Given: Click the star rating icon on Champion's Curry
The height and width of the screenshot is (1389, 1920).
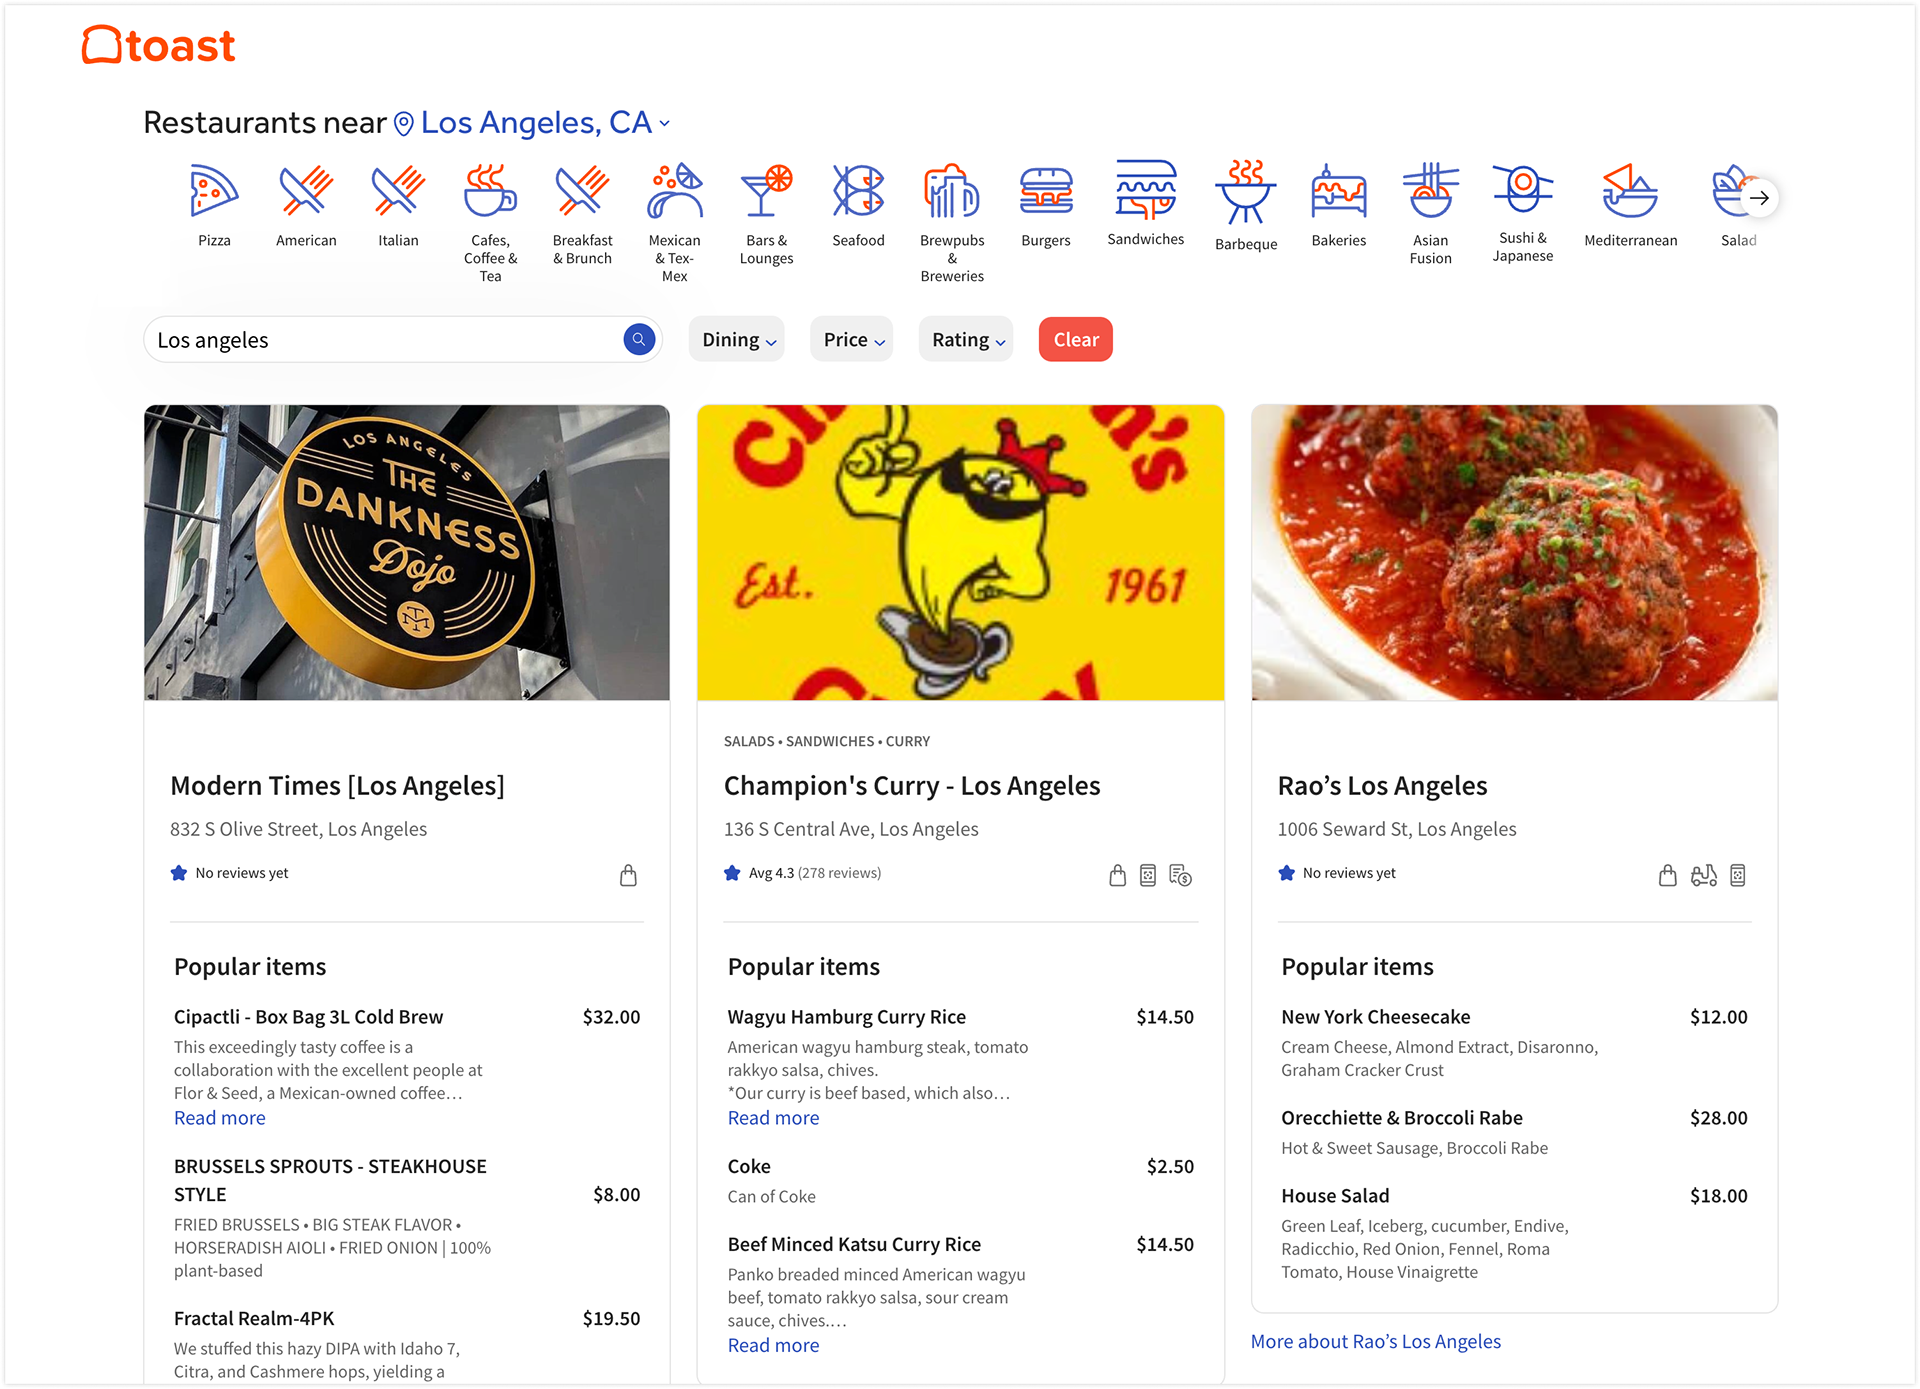Looking at the screenshot, I should point(732,873).
